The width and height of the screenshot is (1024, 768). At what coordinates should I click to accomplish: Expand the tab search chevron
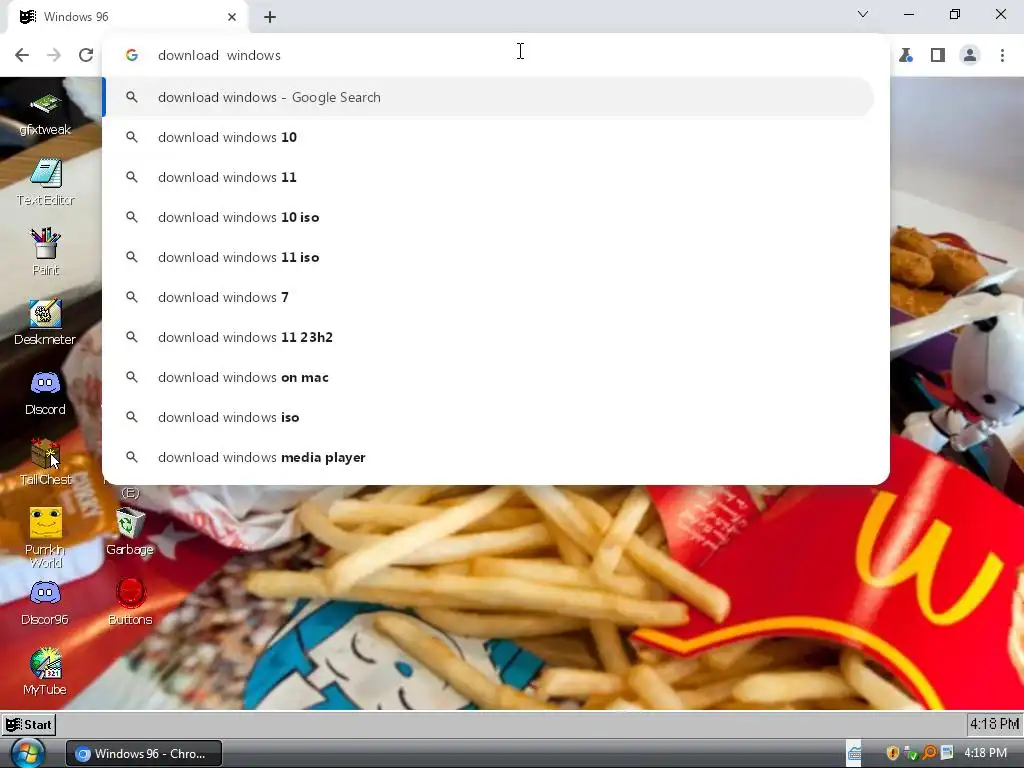coord(862,14)
